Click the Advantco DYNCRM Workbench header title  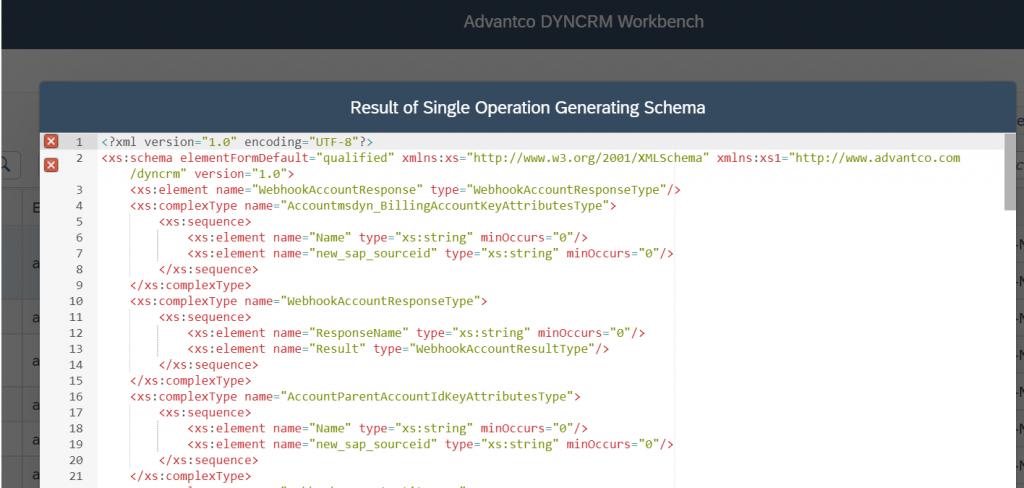(x=584, y=22)
